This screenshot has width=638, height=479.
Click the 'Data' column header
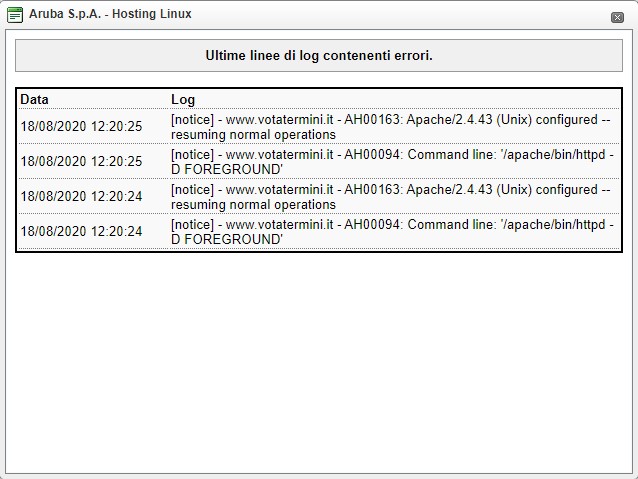click(34, 99)
